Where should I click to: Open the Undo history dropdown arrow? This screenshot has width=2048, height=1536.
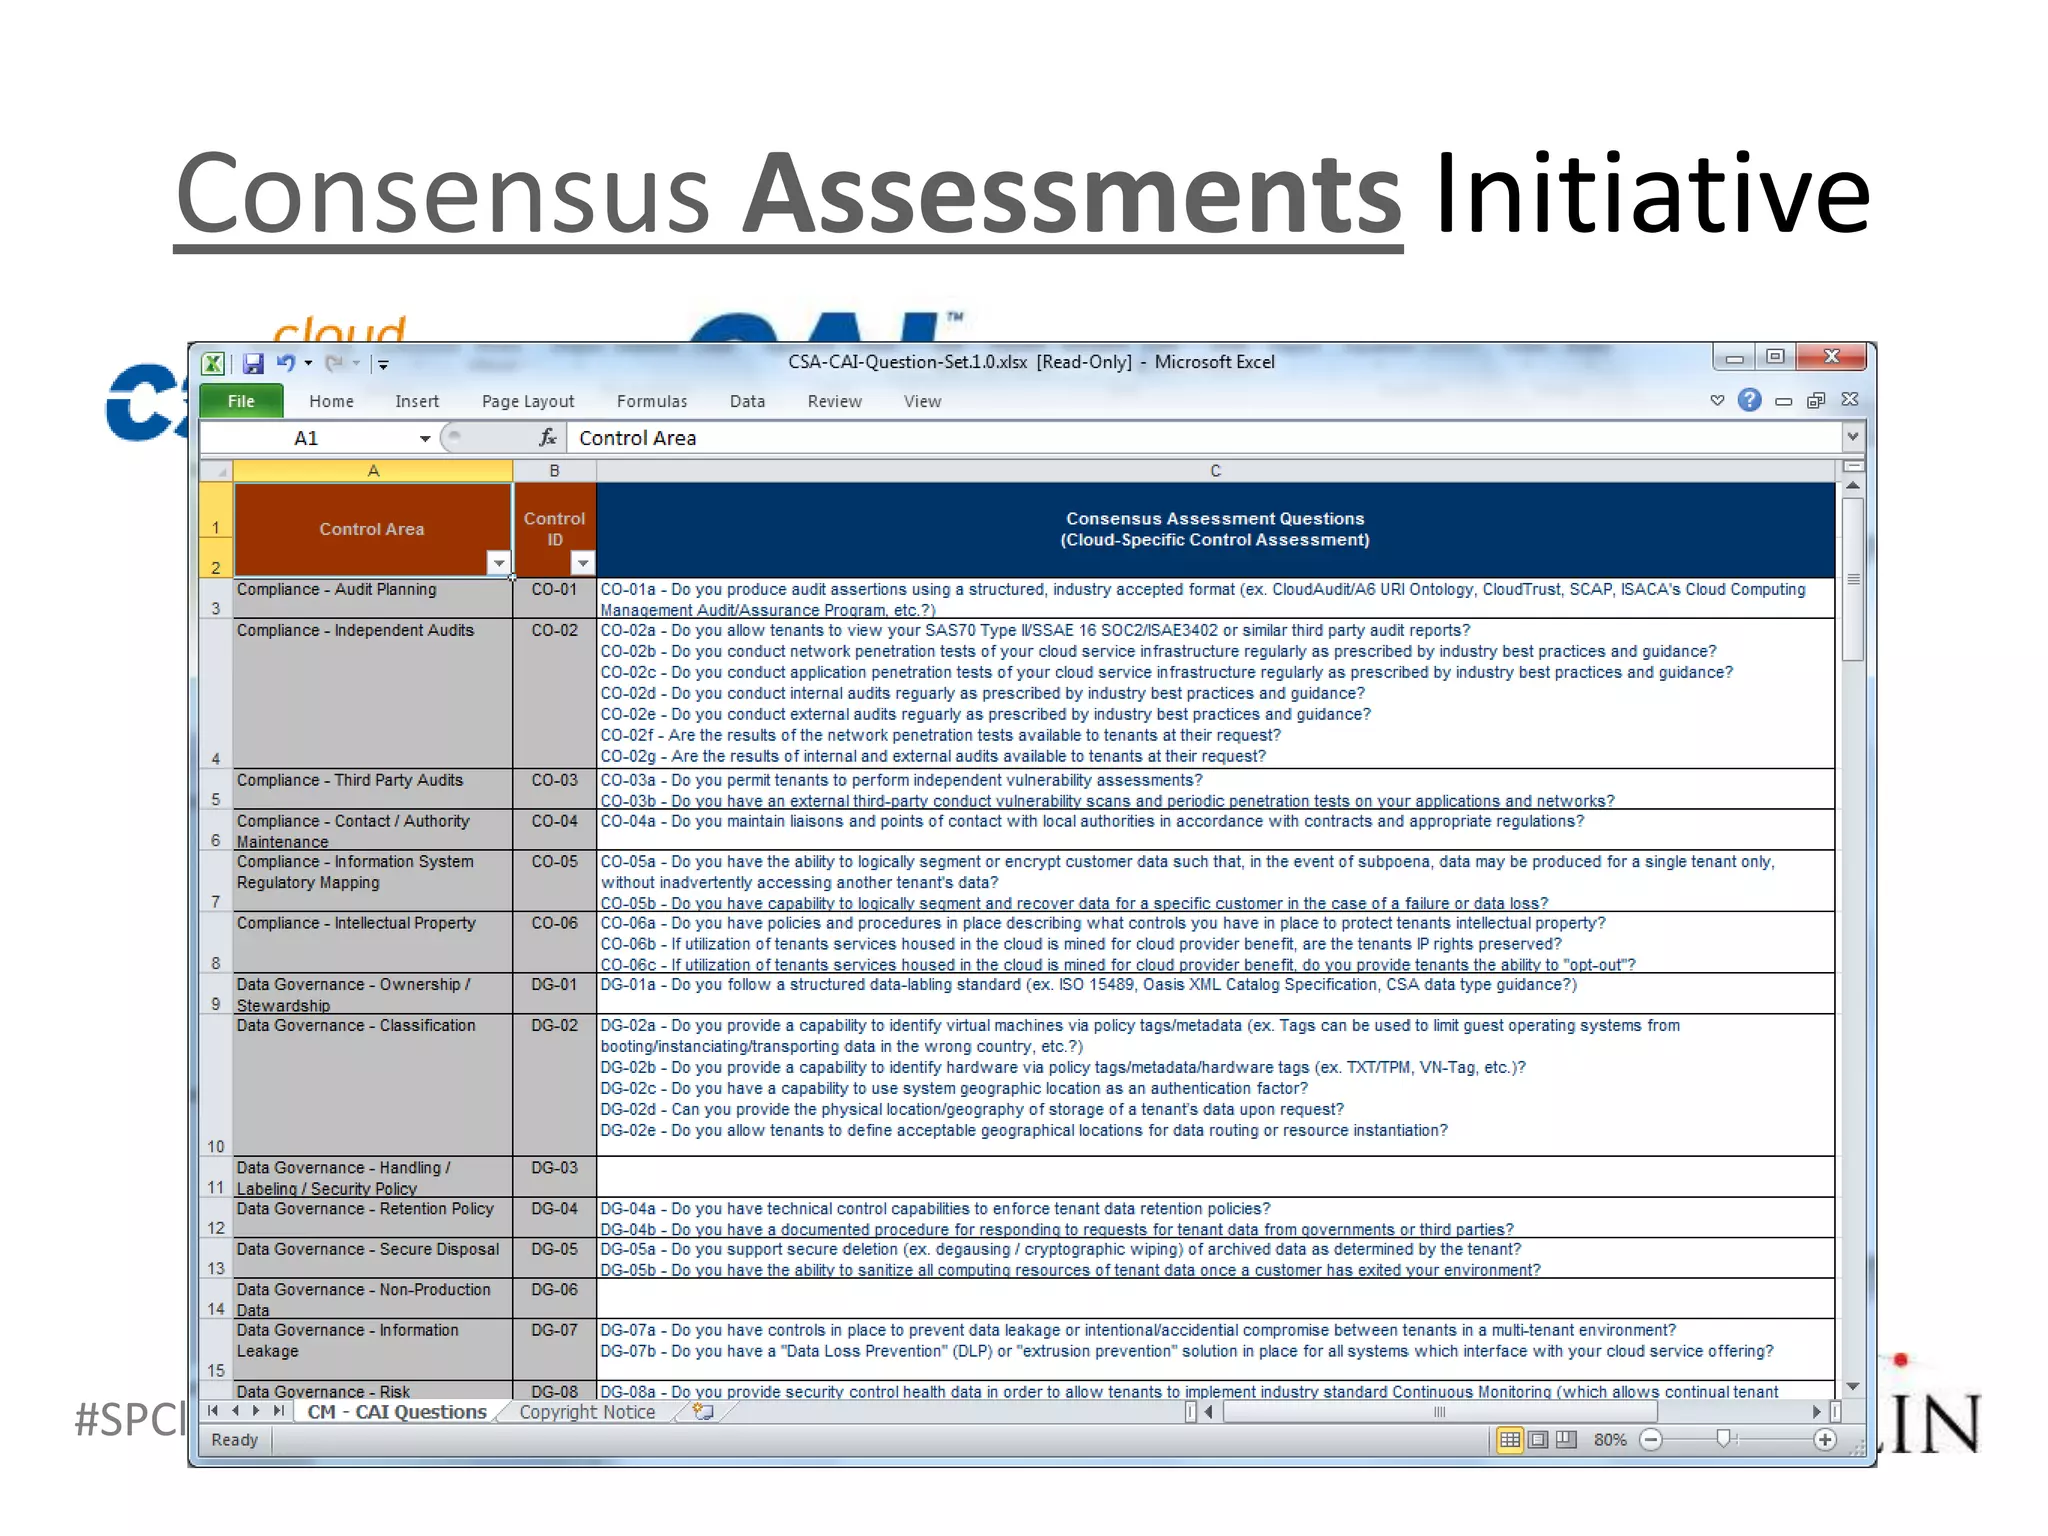(x=308, y=363)
